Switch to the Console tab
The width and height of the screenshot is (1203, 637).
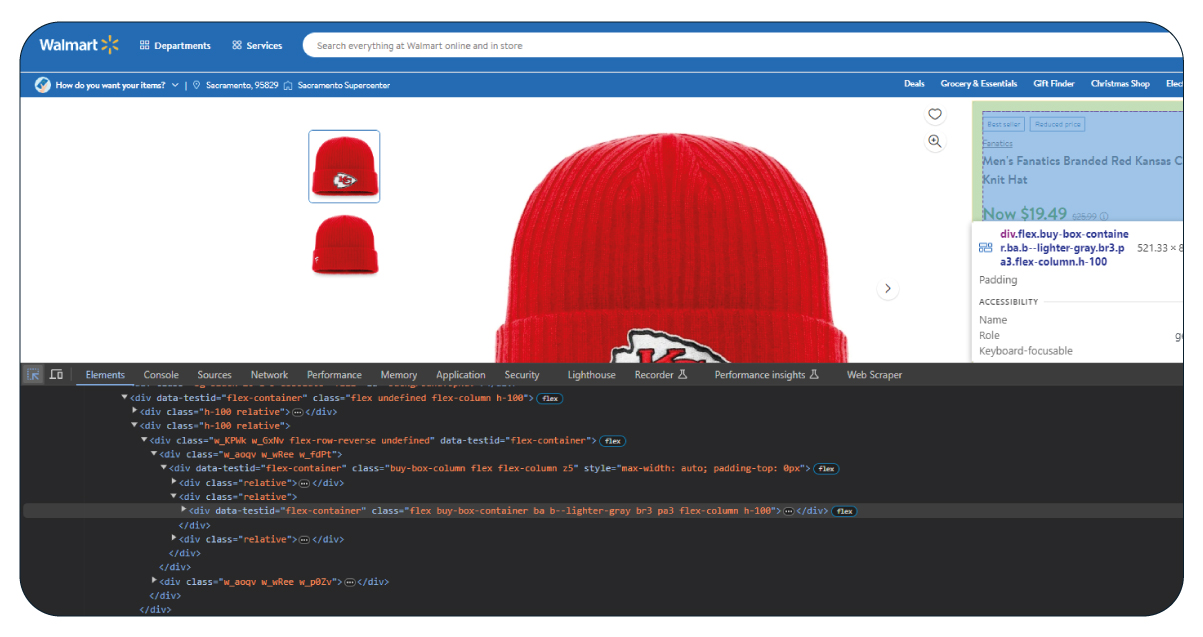161,375
